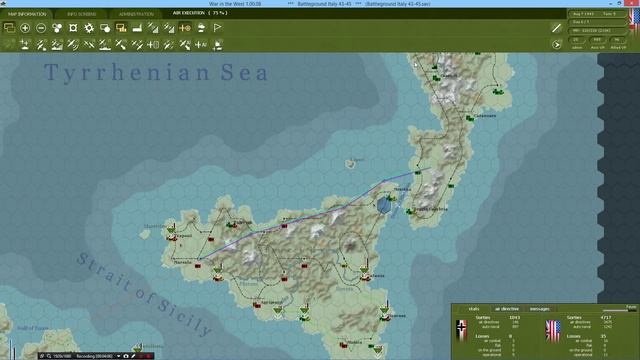The image size is (640, 360).
Task: Click the date and turn display
Action: (598, 14)
